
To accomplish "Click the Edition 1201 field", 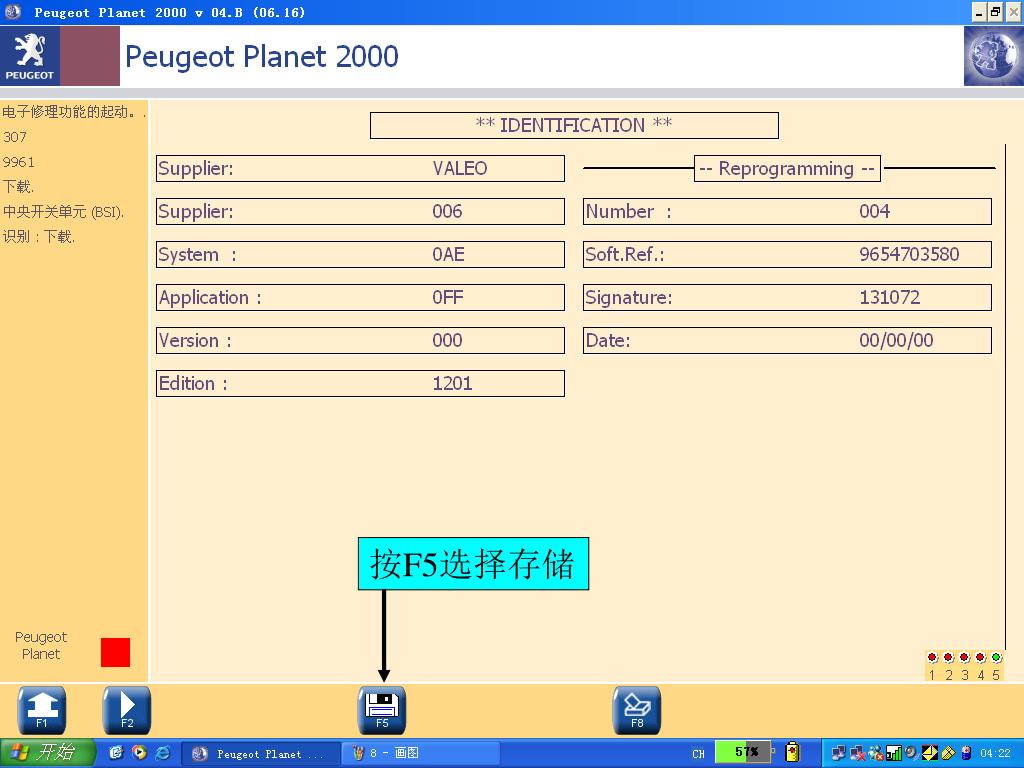I will pyautogui.click(x=360, y=383).
